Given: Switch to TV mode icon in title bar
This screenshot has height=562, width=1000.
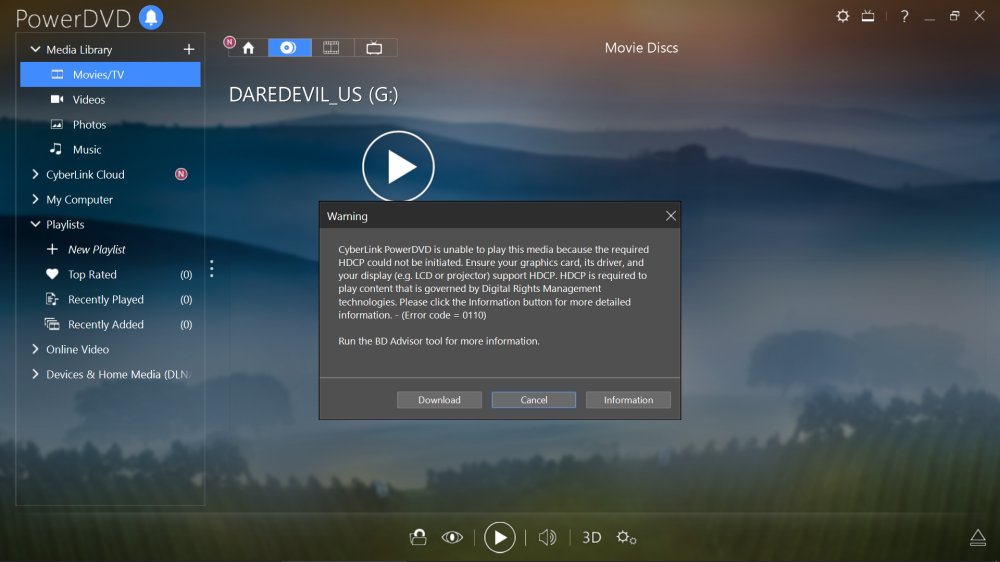Looking at the screenshot, I should click(x=868, y=16).
